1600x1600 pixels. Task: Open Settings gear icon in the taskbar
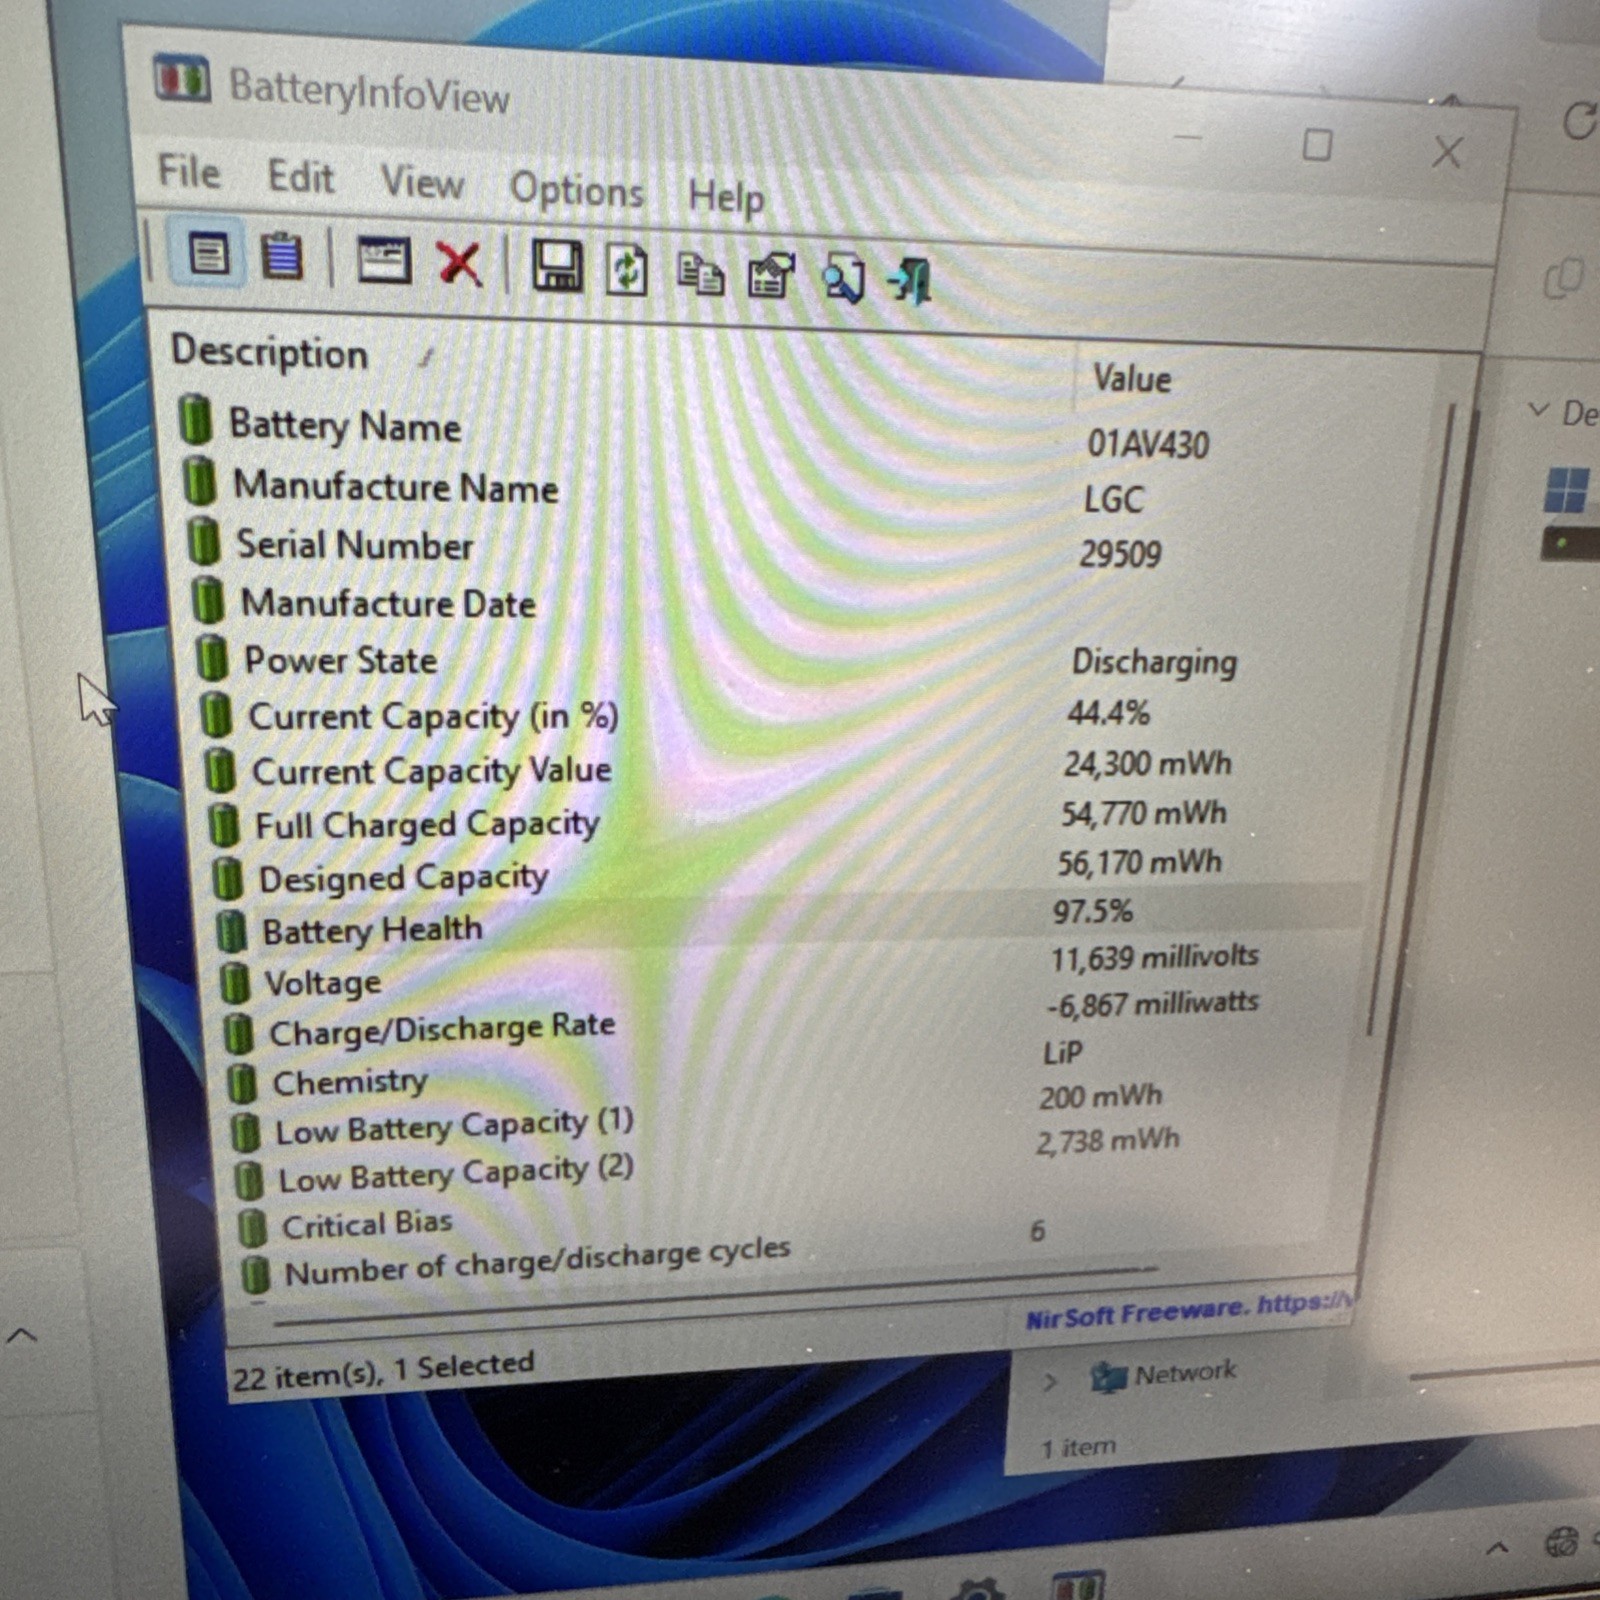tap(978, 1590)
